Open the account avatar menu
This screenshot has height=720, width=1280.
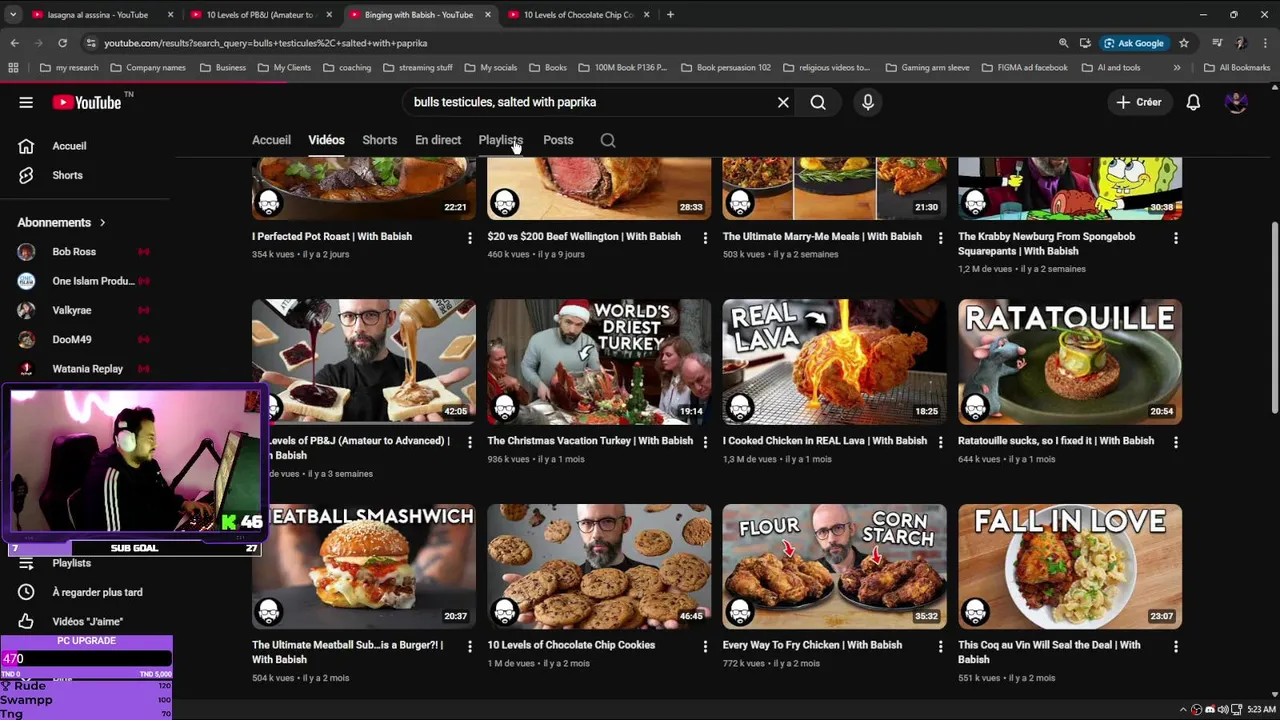[1236, 102]
